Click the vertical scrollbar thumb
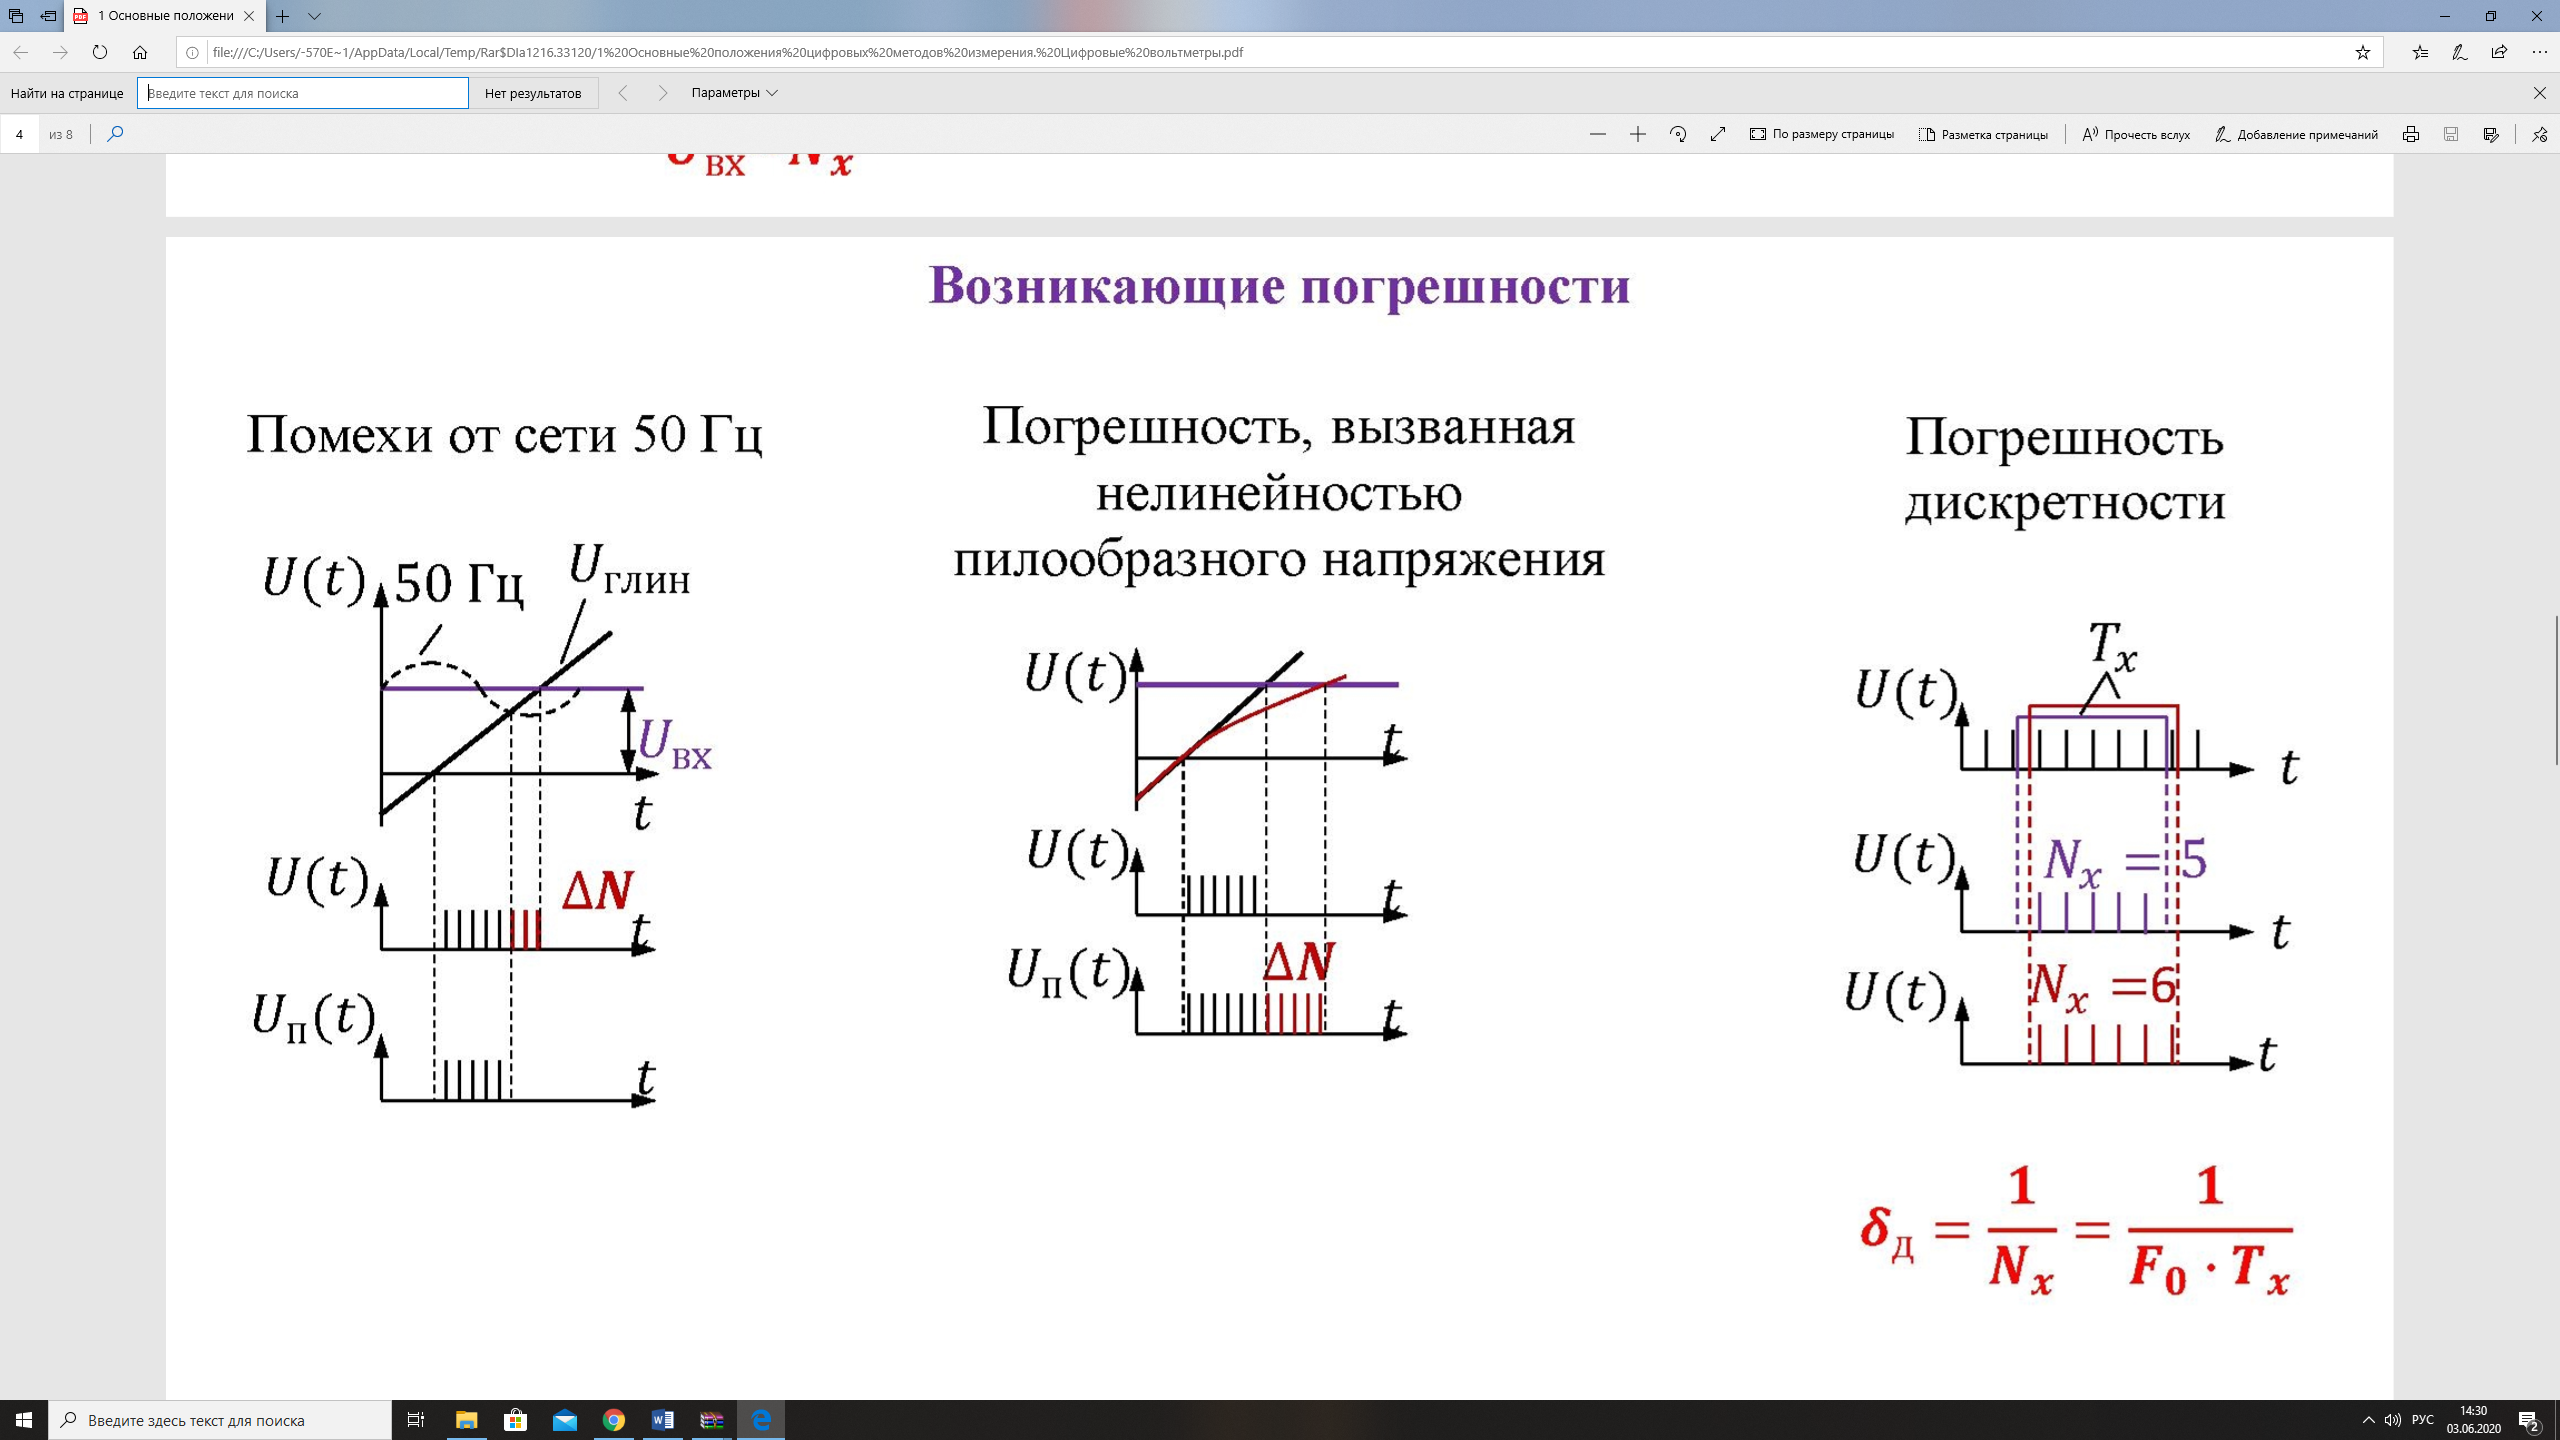The width and height of the screenshot is (2560, 1440). pyautogui.click(x=2556, y=690)
